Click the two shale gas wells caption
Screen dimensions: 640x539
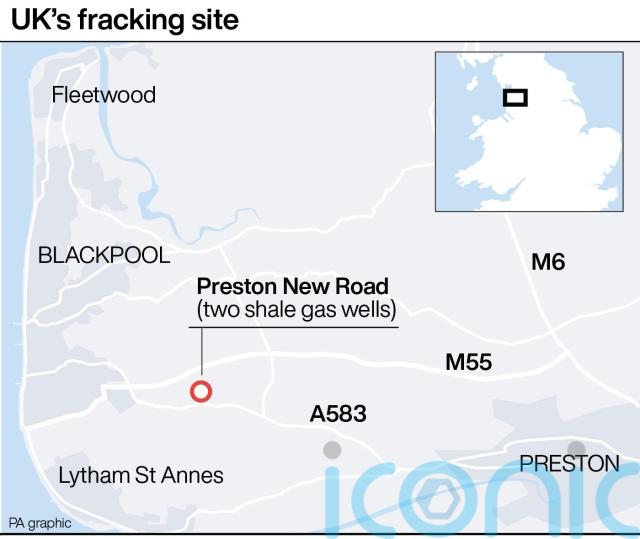pyautogui.click(x=296, y=310)
